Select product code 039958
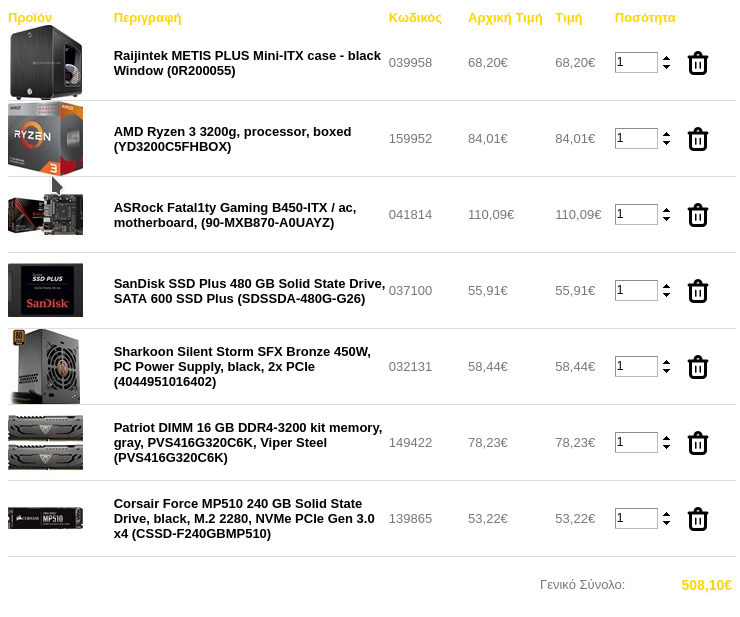This screenshot has width=740, height=617. (410, 63)
